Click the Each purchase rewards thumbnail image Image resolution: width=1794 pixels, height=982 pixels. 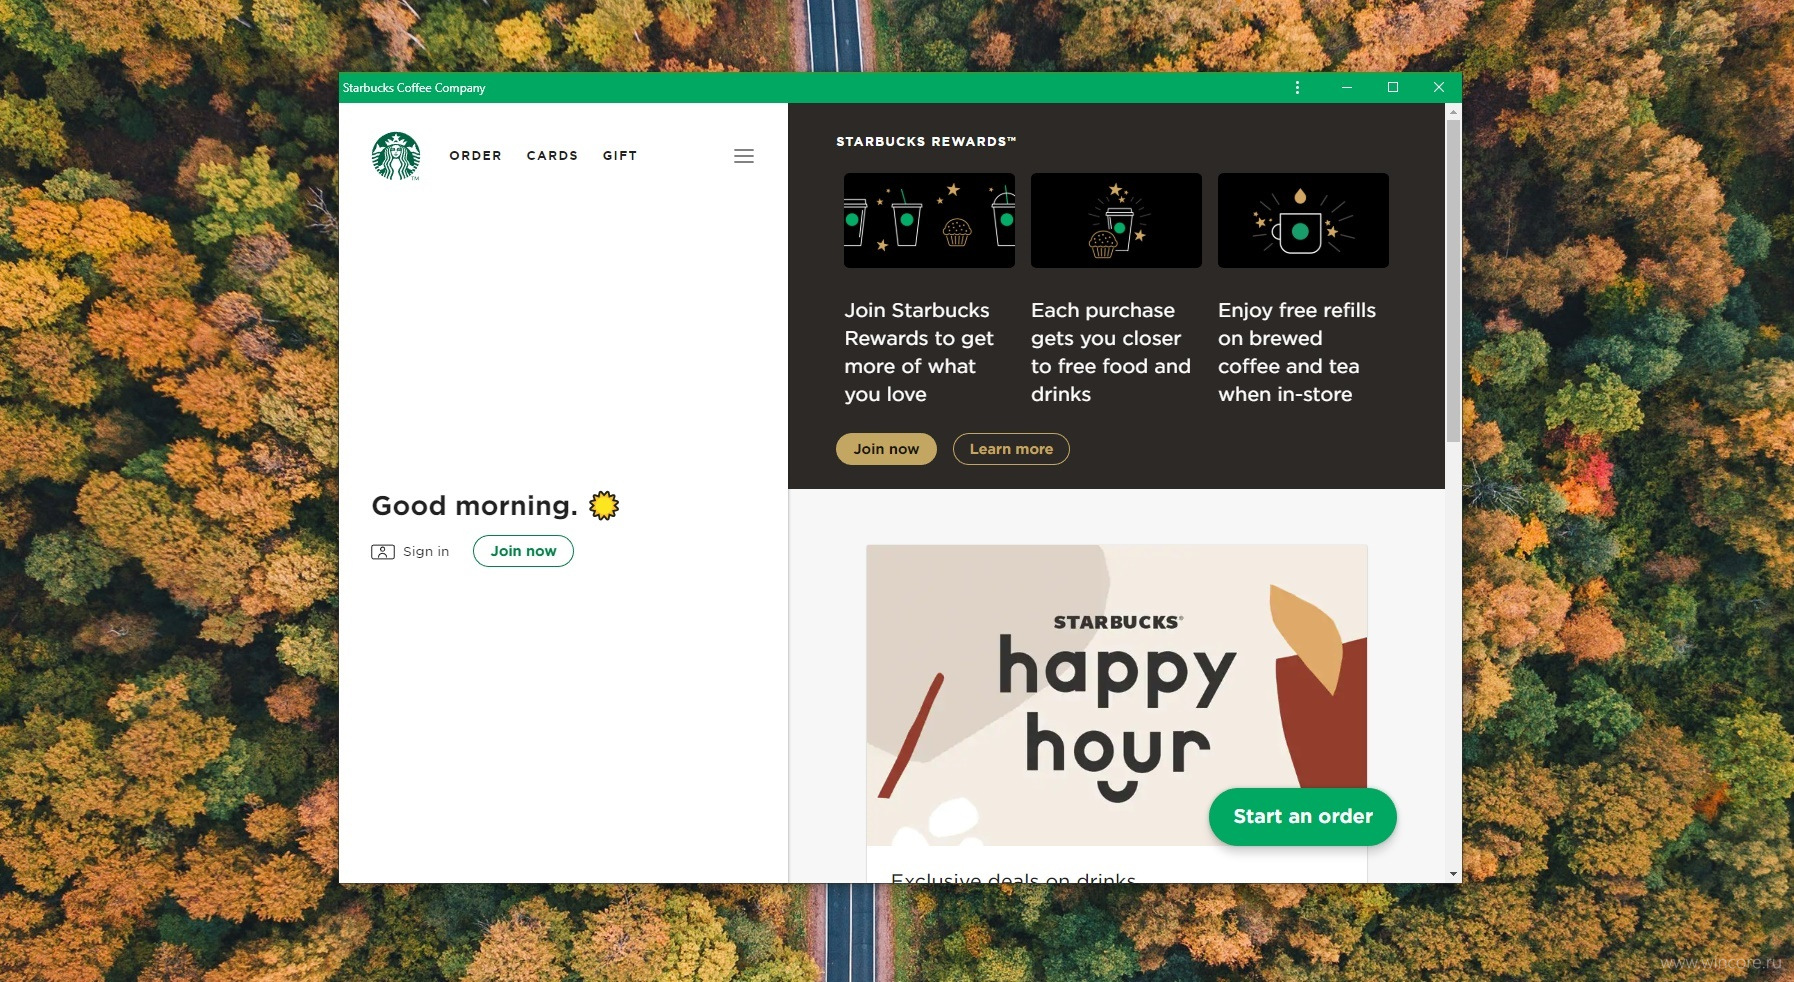1116,220
